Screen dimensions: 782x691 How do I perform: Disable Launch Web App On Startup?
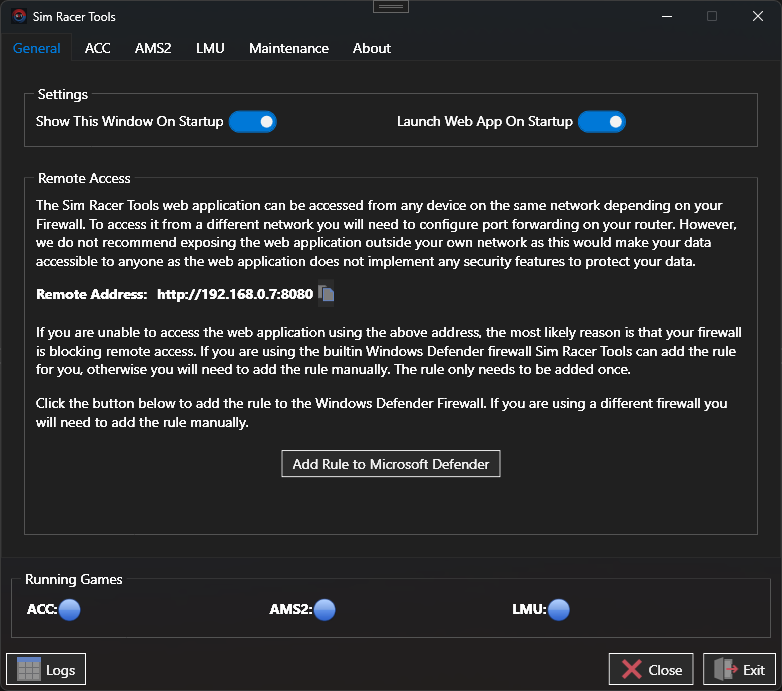pyautogui.click(x=601, y=122)
